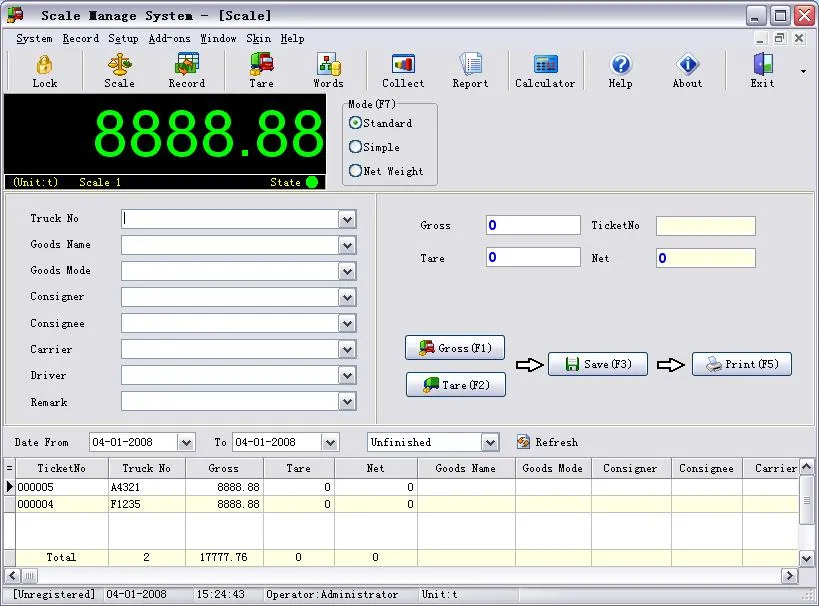Image resolution: width=819 pixels, height=606 pixels.
Task: Enable the Net Weight mode option
Action: pyautogui.click(x=356, y=171)
